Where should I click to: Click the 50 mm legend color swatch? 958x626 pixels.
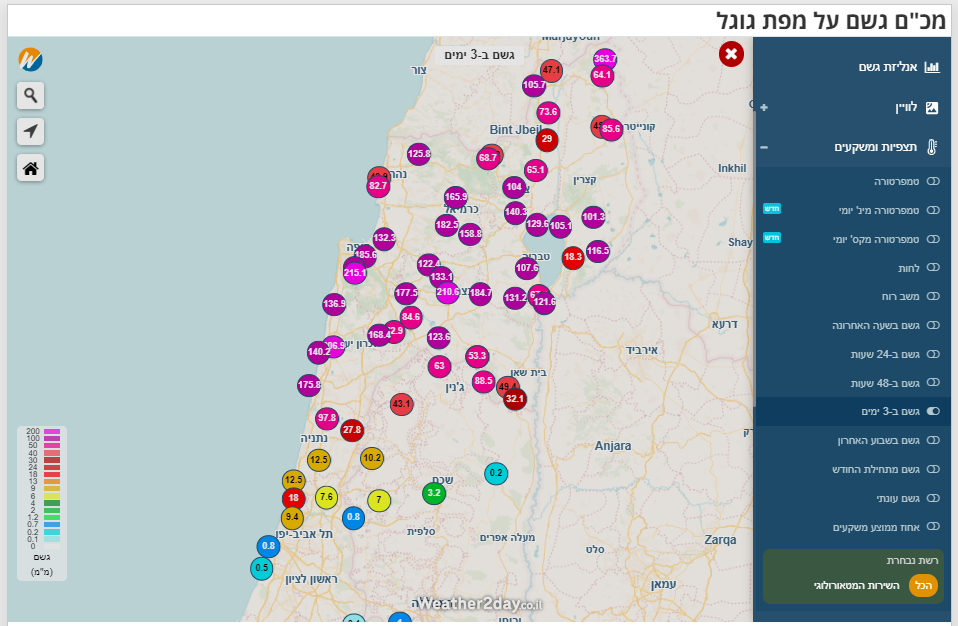52,446
